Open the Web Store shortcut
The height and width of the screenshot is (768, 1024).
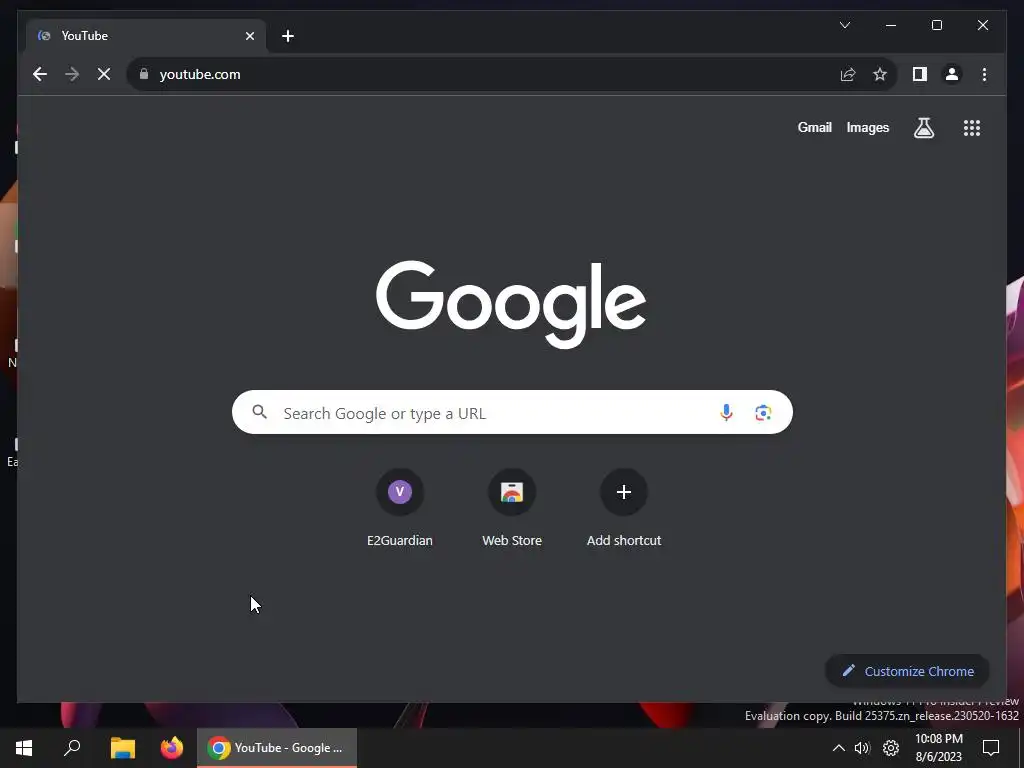(512, 508)
